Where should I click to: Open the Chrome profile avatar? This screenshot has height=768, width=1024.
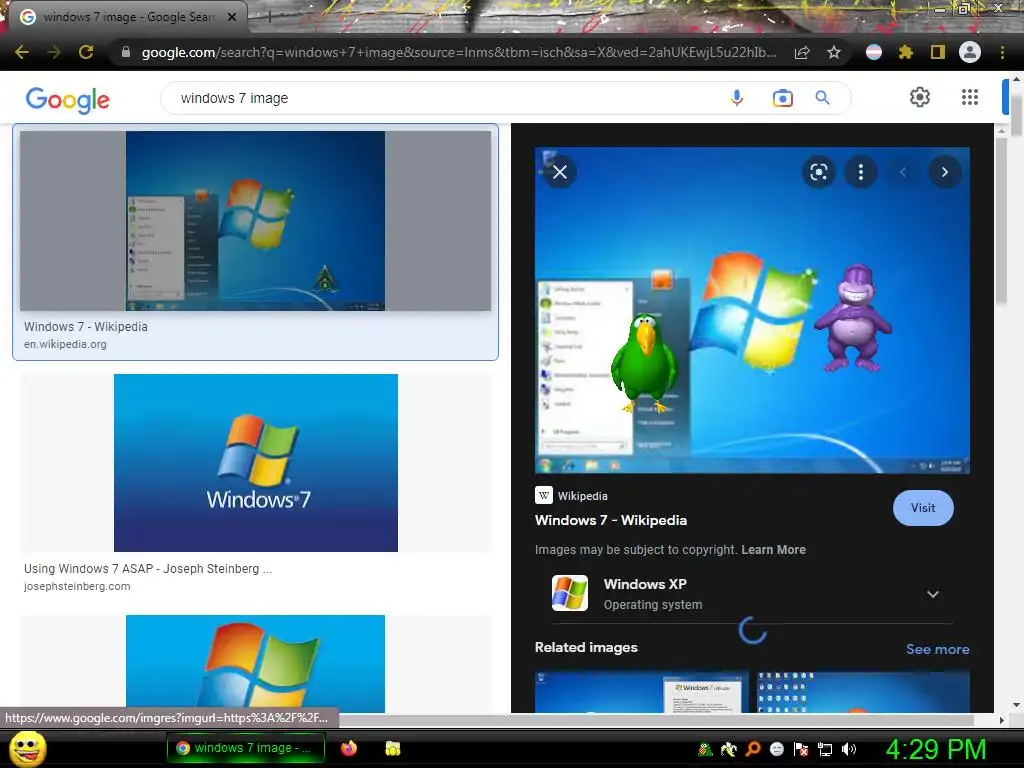point(970,52)
